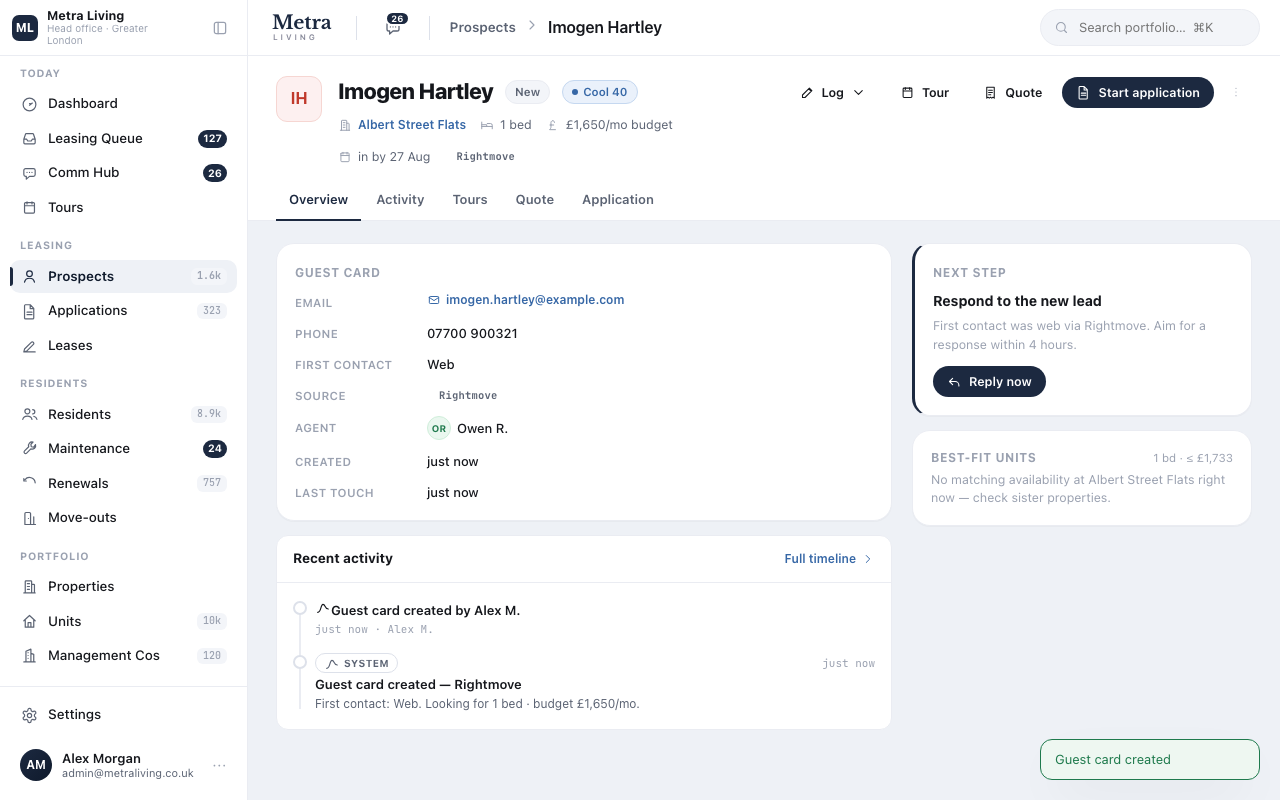Click the Best-Fit Units heading
Viewport: 1280px width, 800px height.
[983, 458]
